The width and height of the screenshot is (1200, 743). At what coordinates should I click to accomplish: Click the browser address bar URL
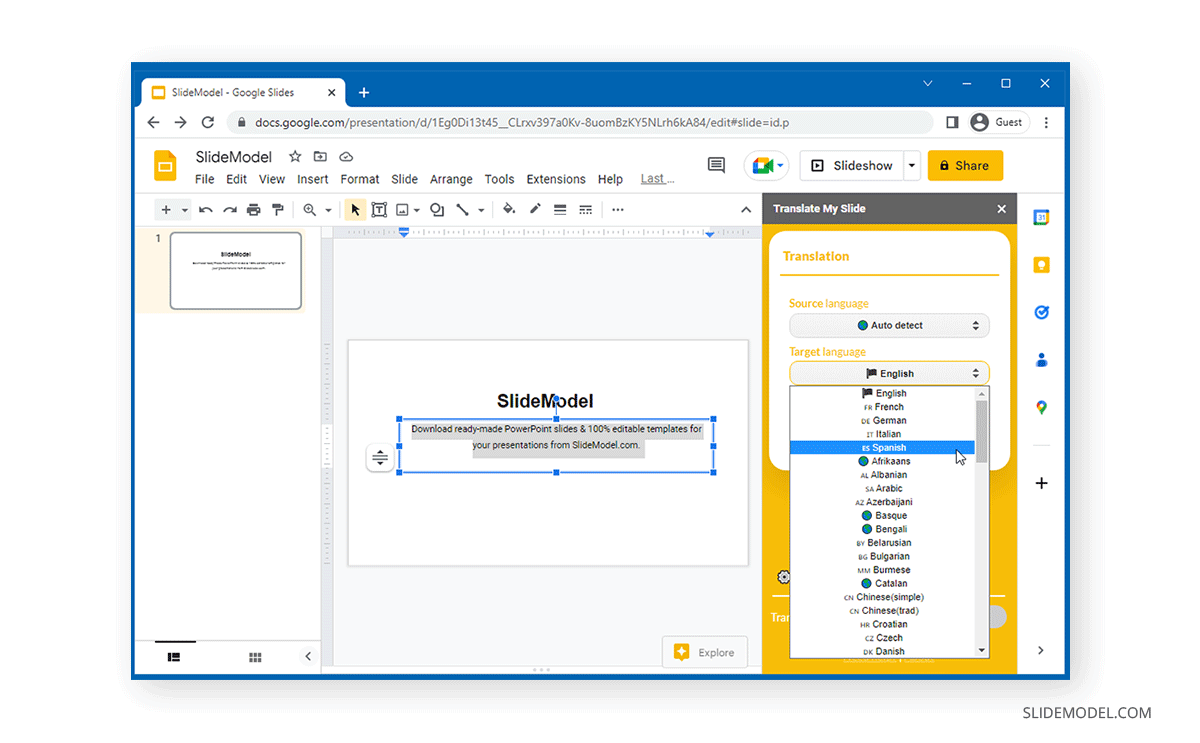tap(521, 122)
